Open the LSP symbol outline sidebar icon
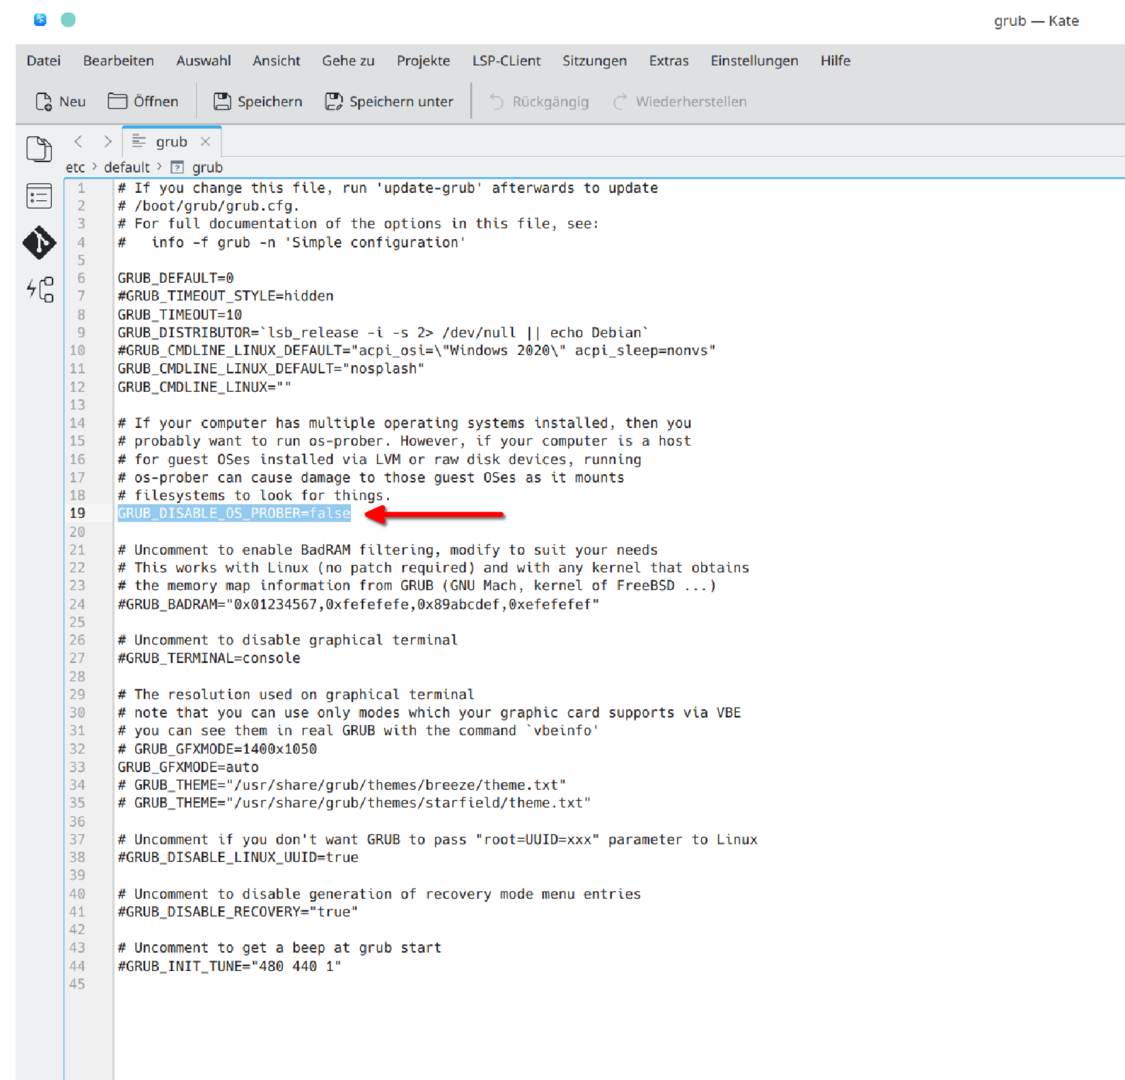The width and height of the screenshot is (1125, 1080). (x=40, y=289)
